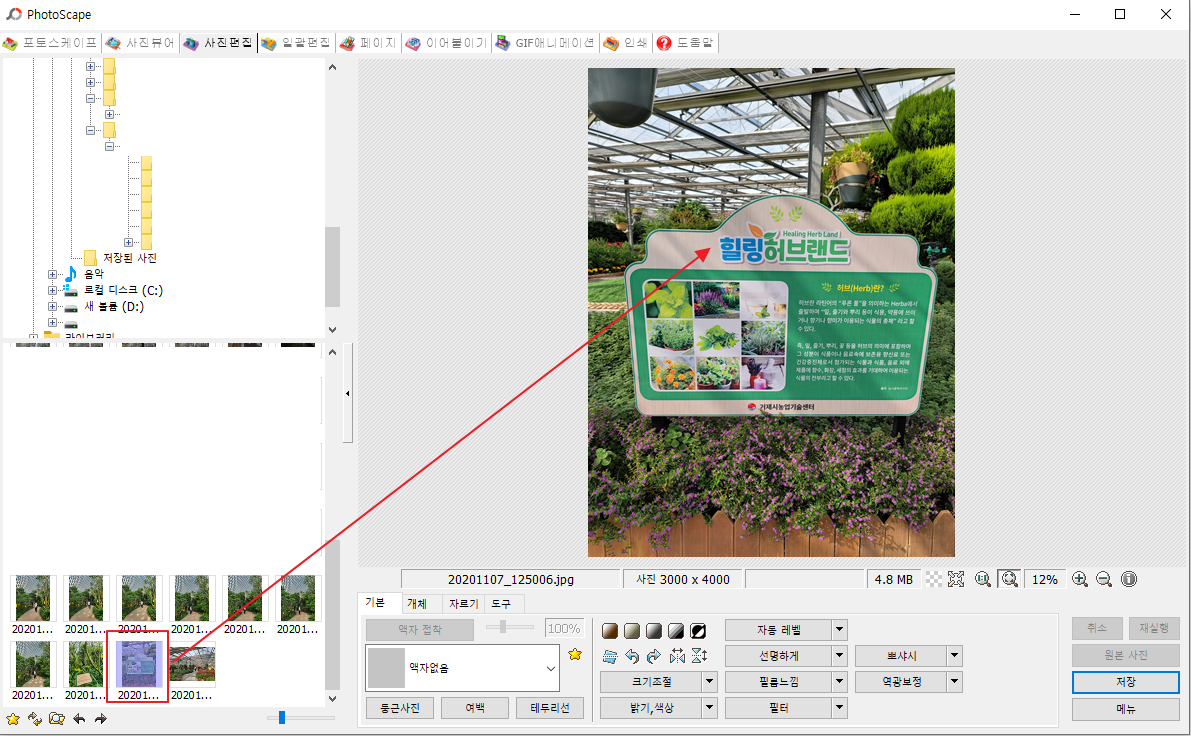The height and width of the screenshot is (736, 1191).
Task: Open the 뽀샤시 dropdown arrow
Action: pos(955,655)
